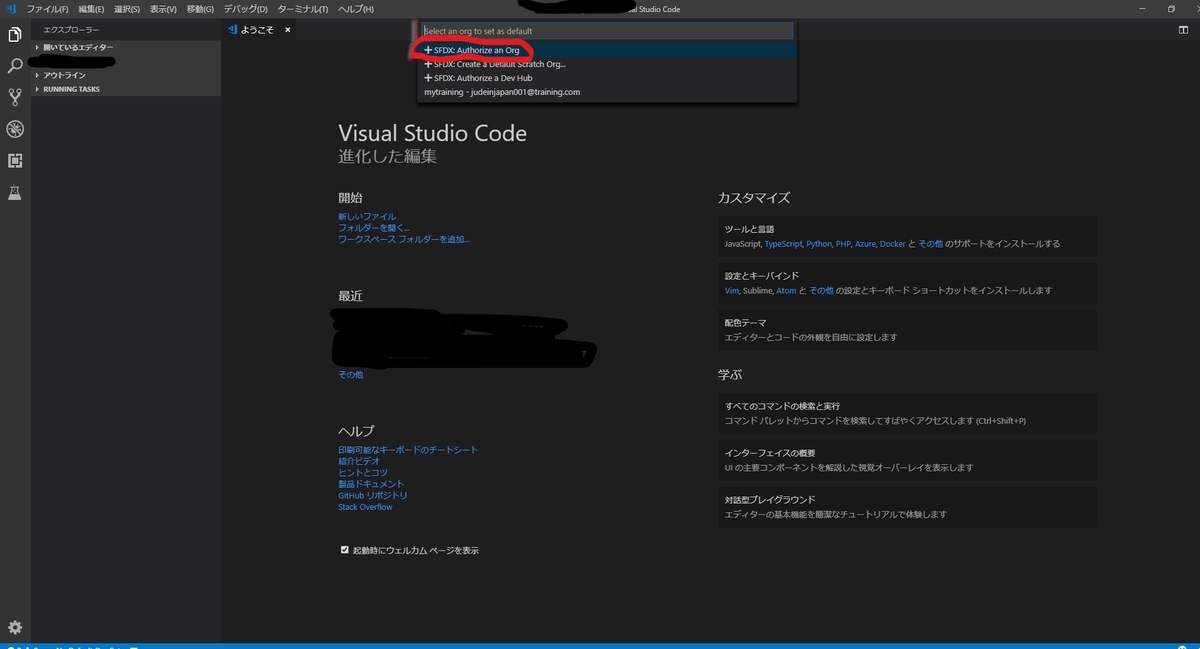Open the 編集(E) menu
The height and width of the screenshot is (649, 1200).
91,9
